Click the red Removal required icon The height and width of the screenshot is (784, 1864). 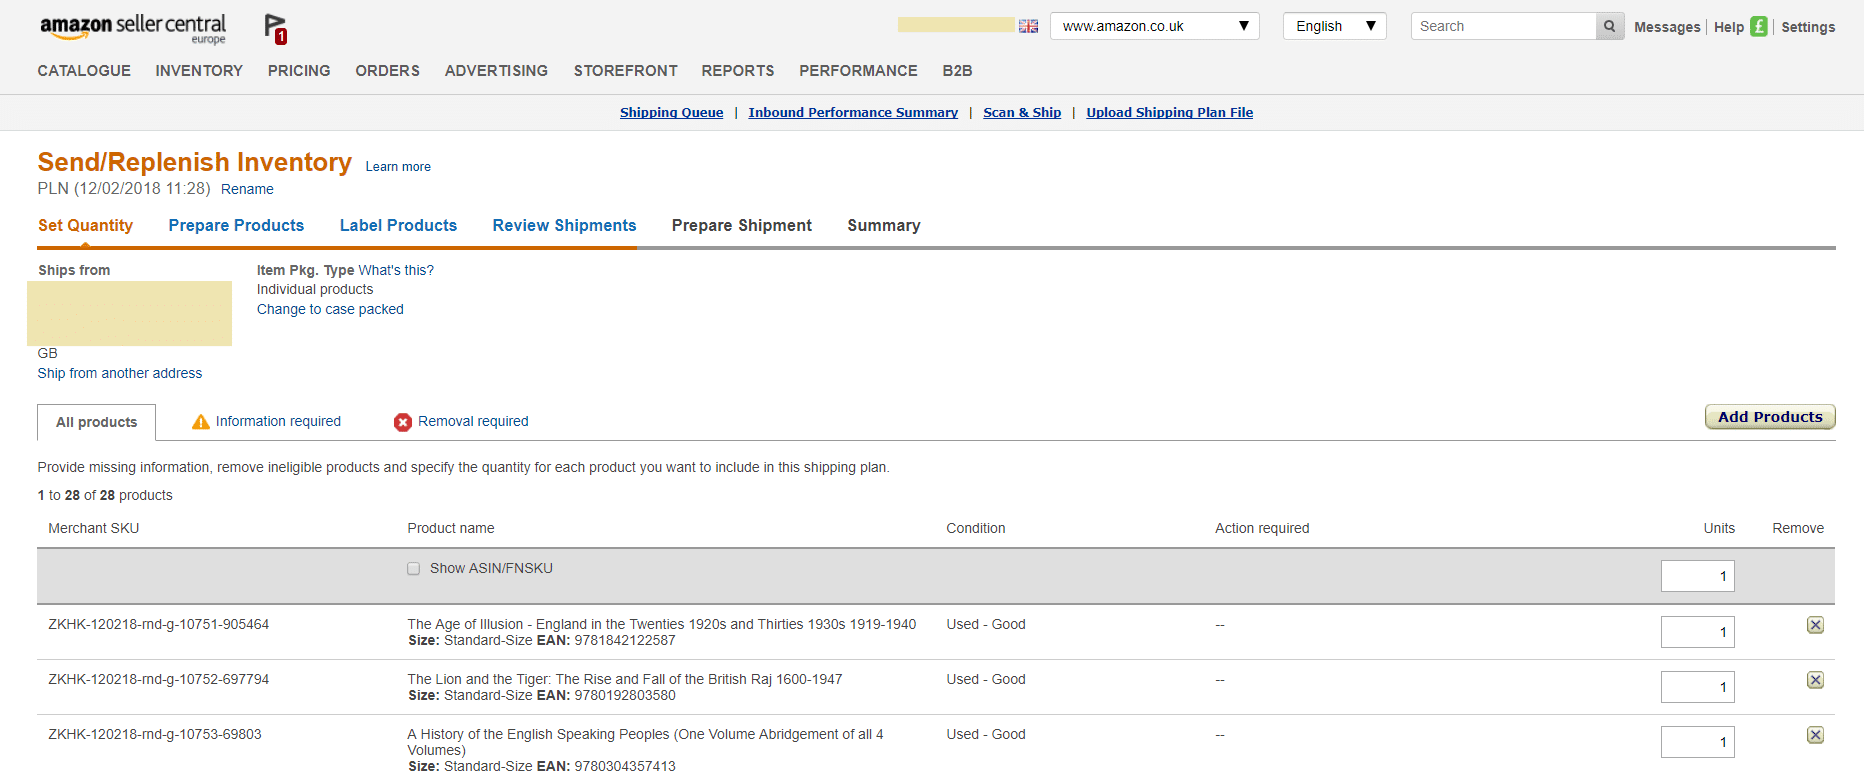coord(403,422)
